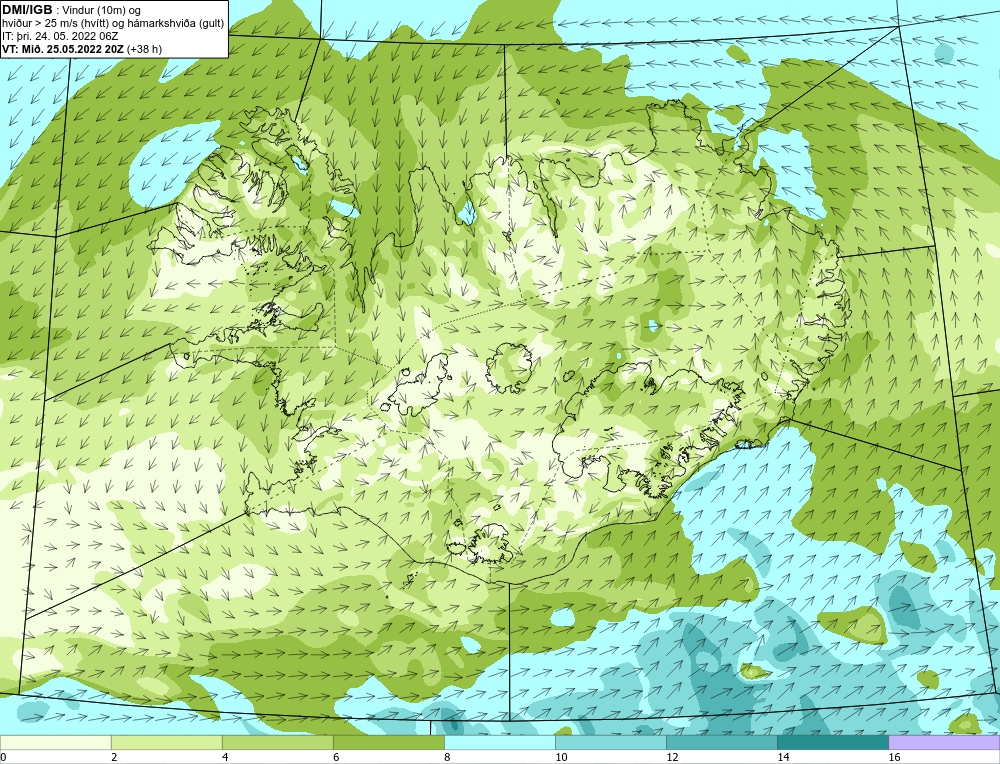Click the 10–12 m/s turquoise legend swatch
Screen dimensions: 1000x764
610,743
